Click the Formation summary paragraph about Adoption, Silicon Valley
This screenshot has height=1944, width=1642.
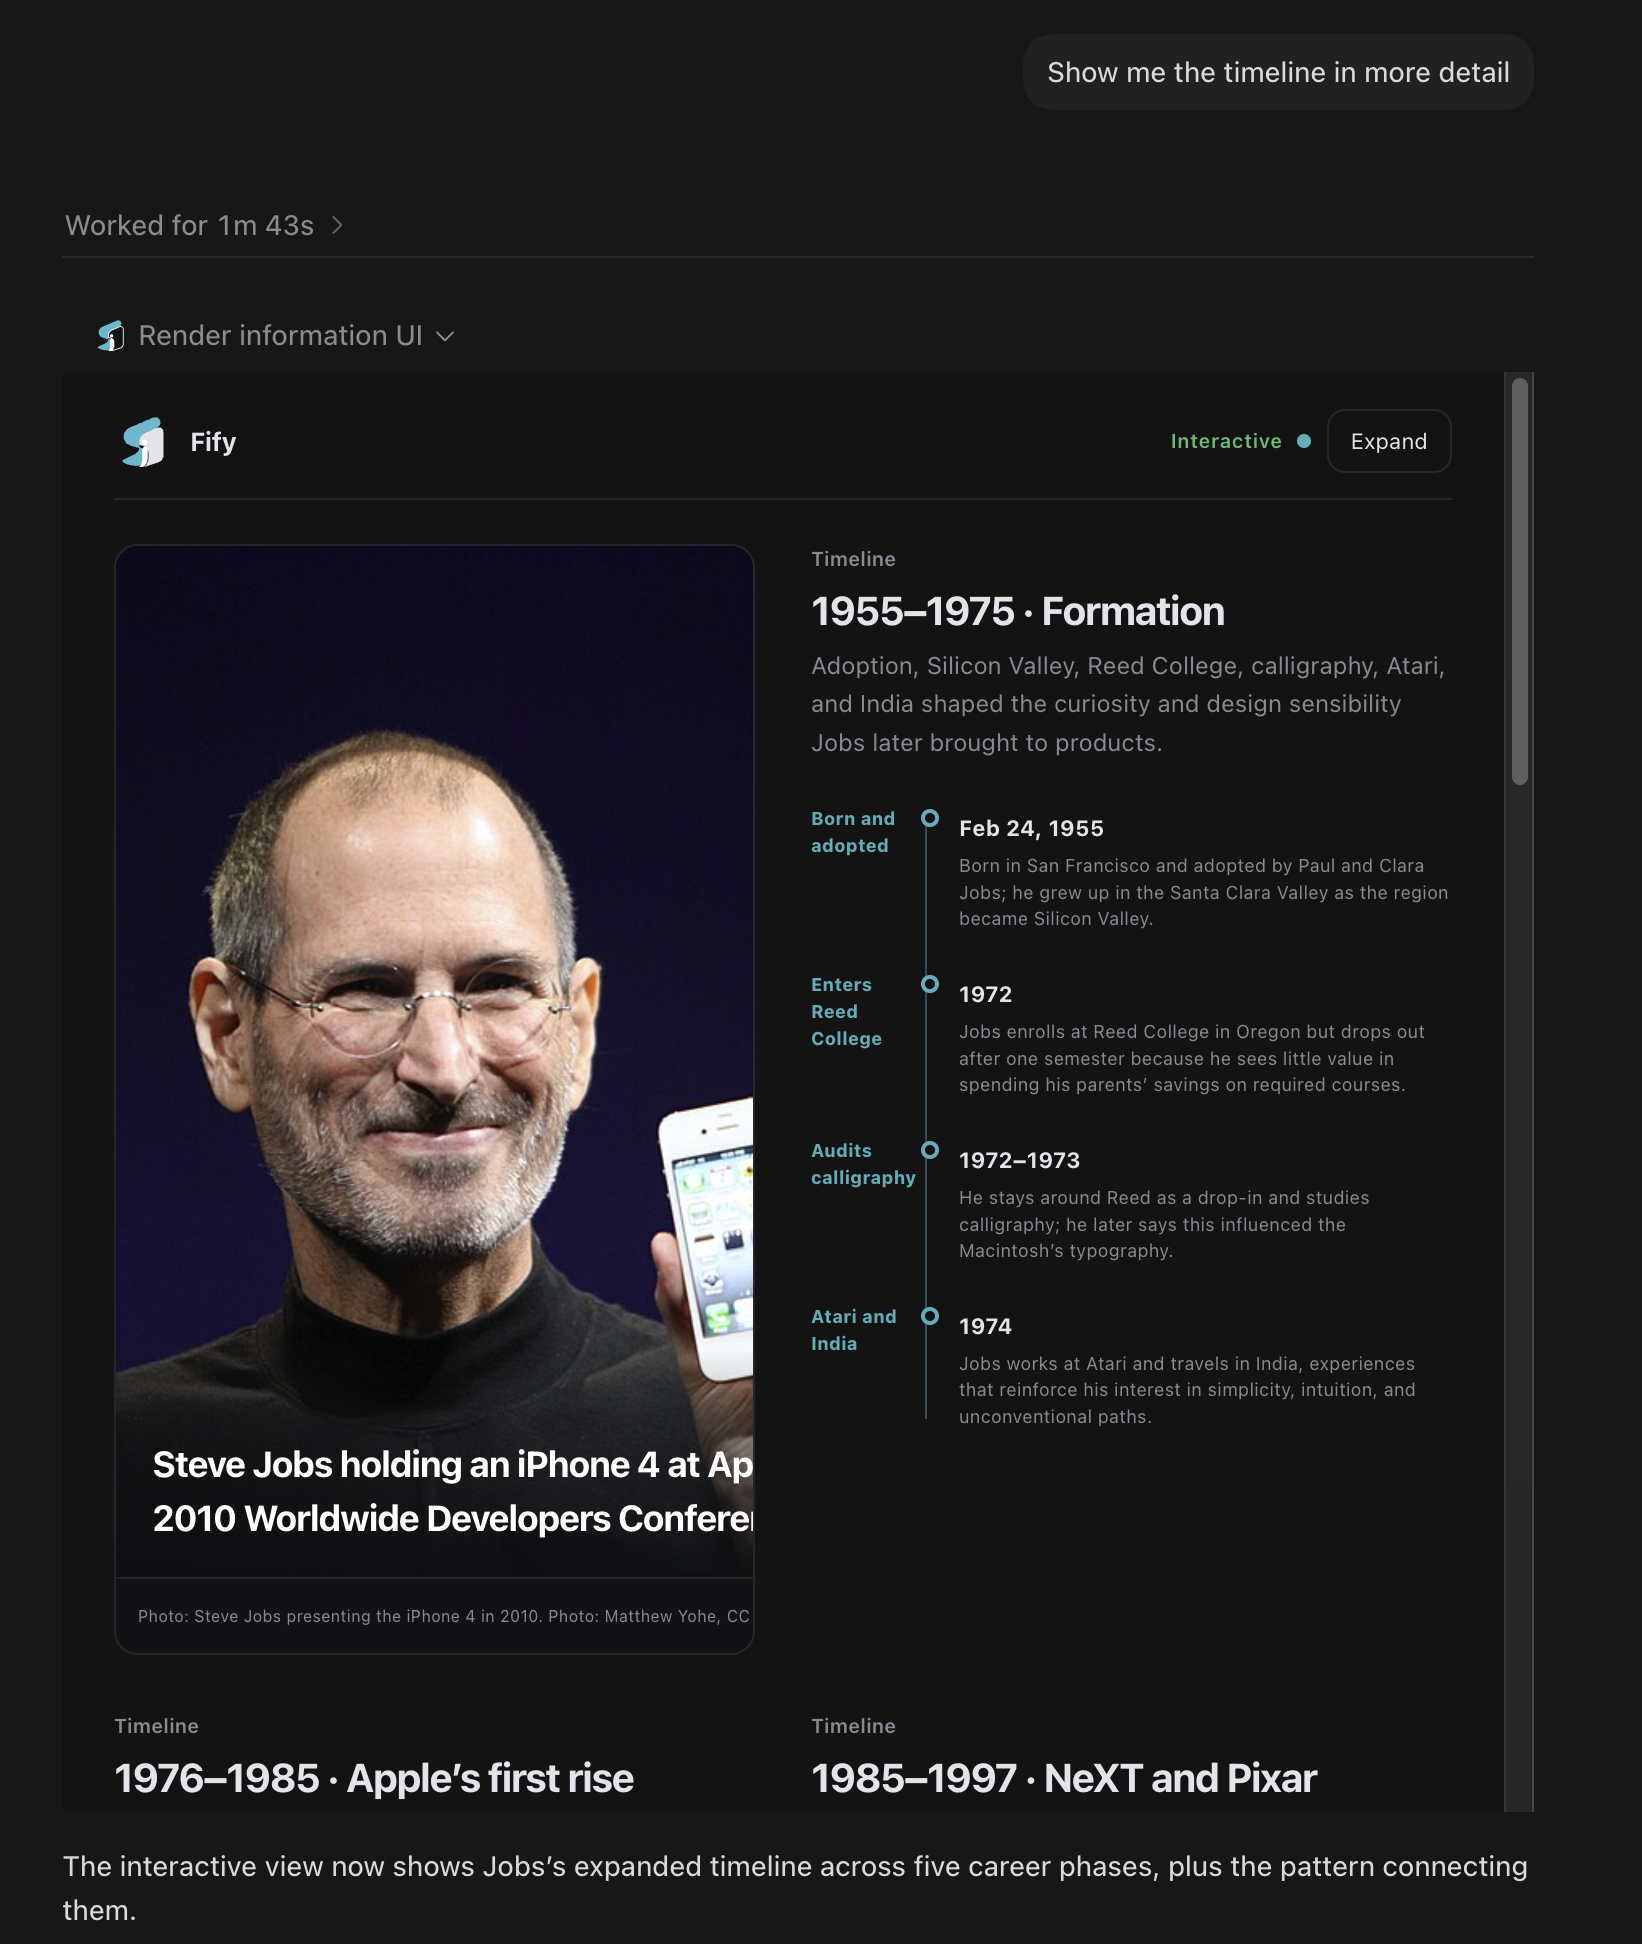tap(1128, 705)
